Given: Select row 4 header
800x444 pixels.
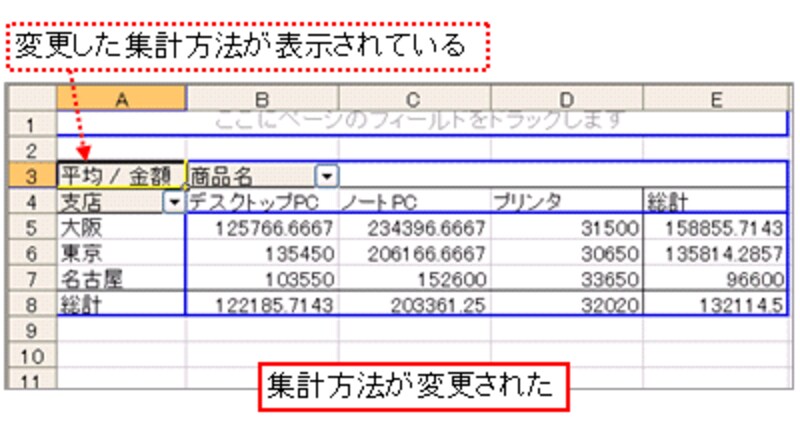Looking at the screenshot, I should (32, 202).
